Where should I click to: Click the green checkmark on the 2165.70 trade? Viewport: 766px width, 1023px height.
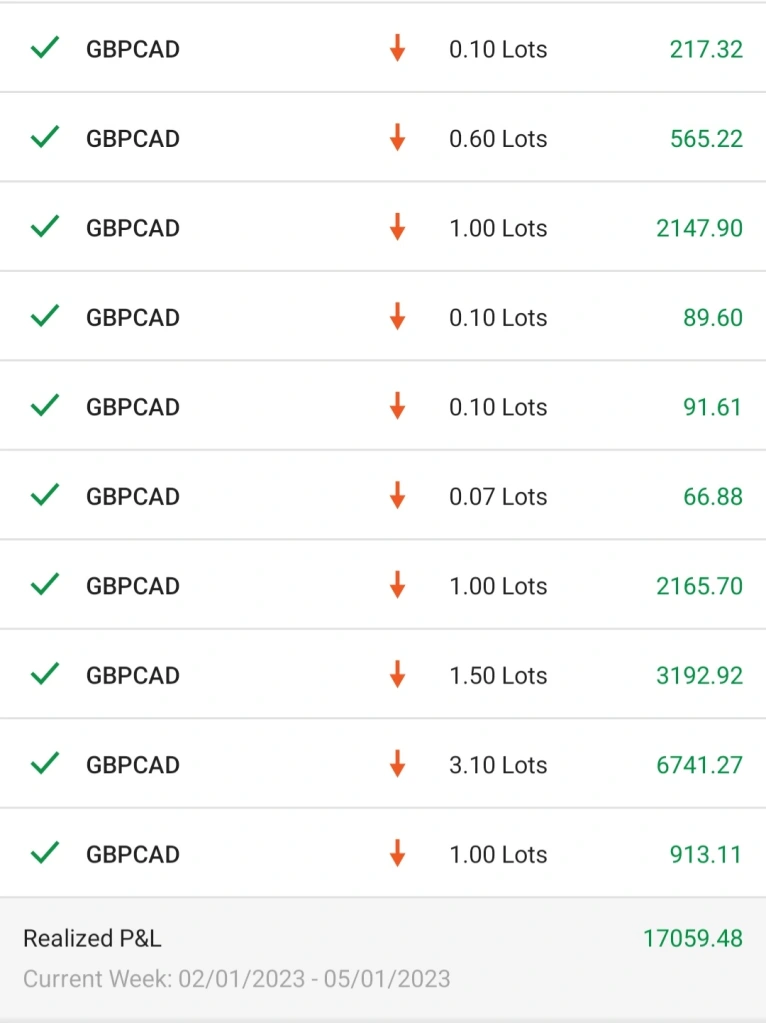(x=45, y=584)
